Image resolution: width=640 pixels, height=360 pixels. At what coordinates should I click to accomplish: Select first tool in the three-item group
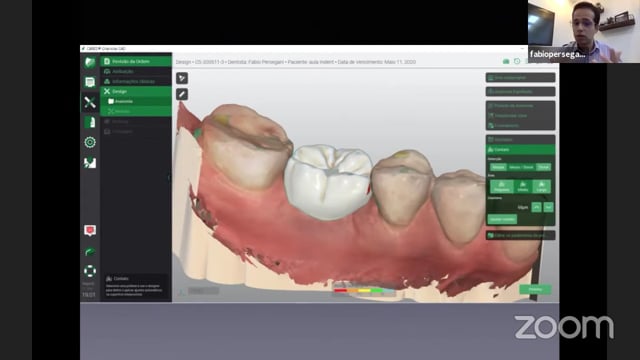(x=520, y=106)
